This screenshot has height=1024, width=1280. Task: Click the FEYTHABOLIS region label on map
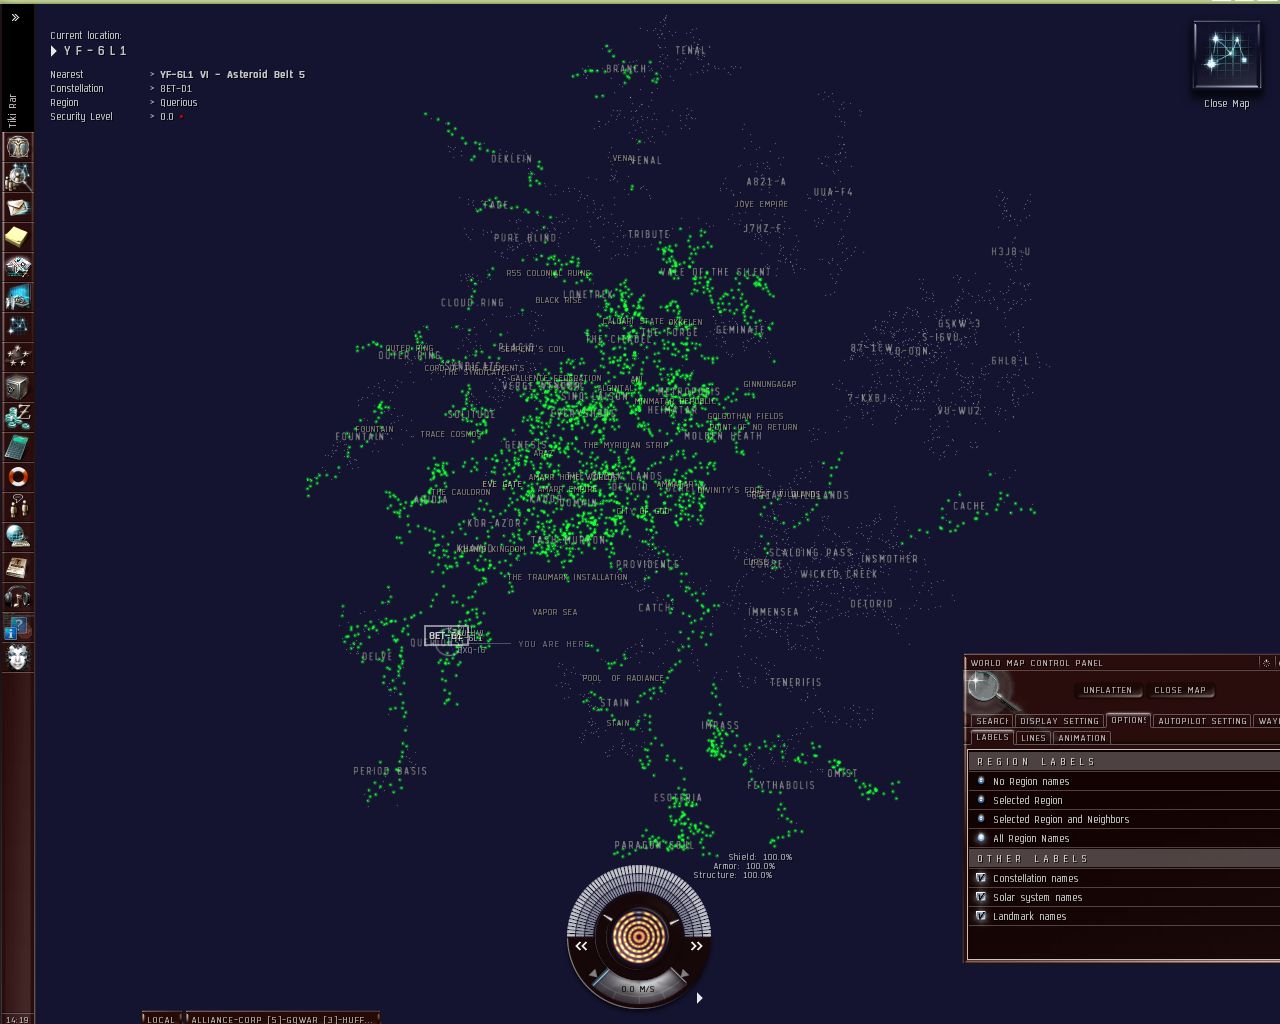[781, 785]
